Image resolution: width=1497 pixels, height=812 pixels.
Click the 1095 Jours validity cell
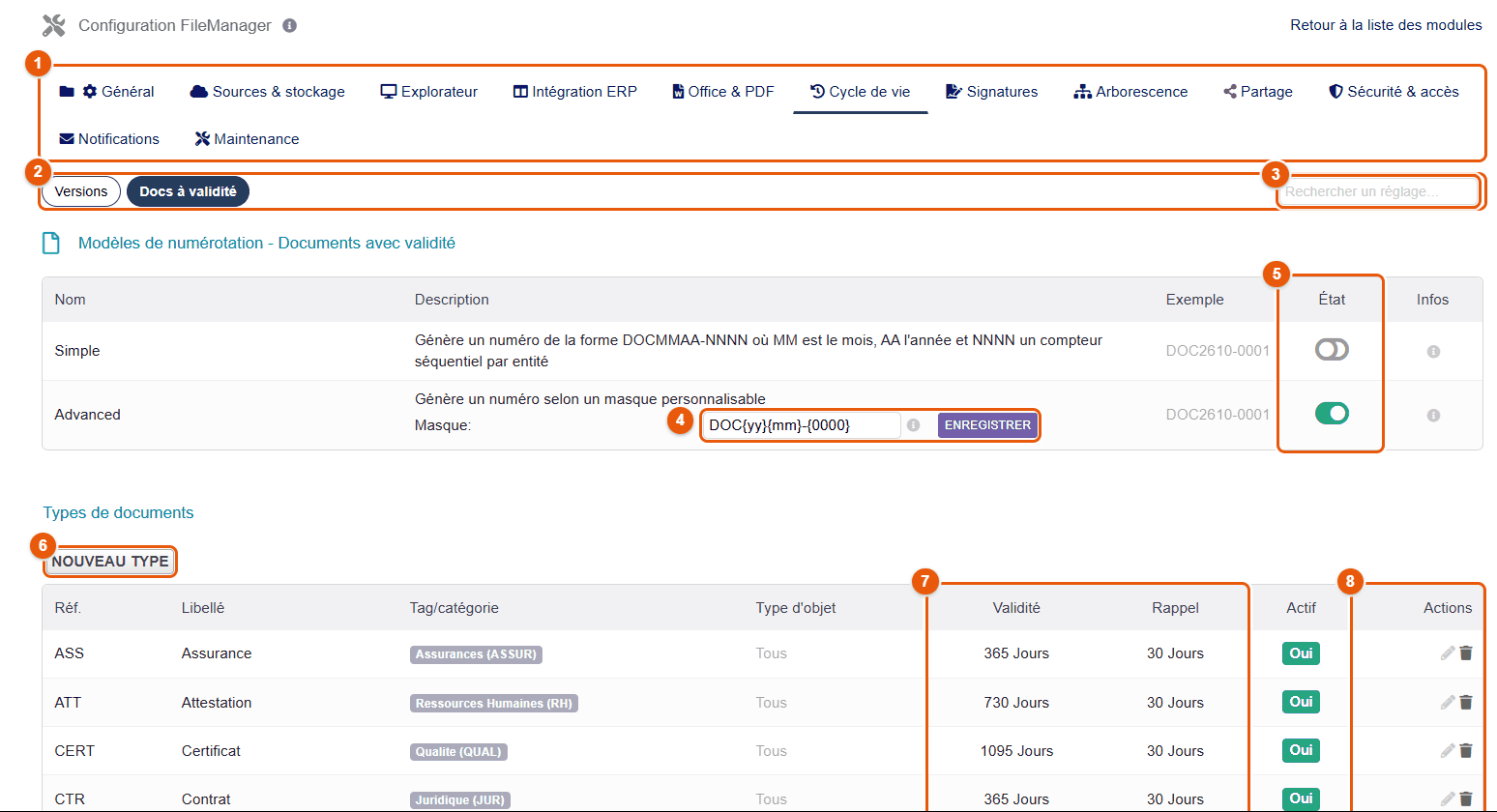point(1016,750)
